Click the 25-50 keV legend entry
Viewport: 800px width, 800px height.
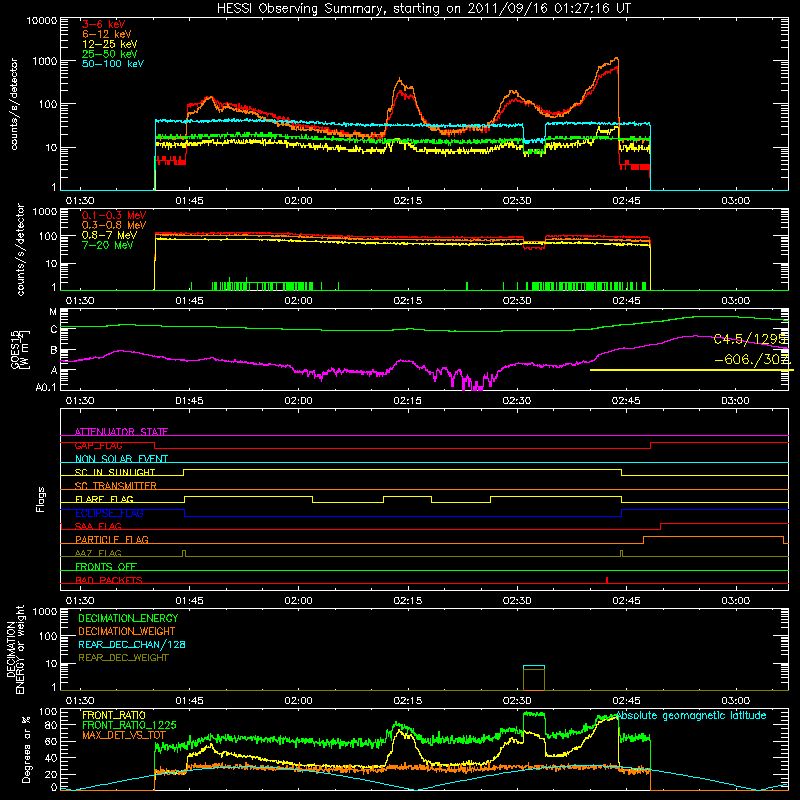point(110,54)
